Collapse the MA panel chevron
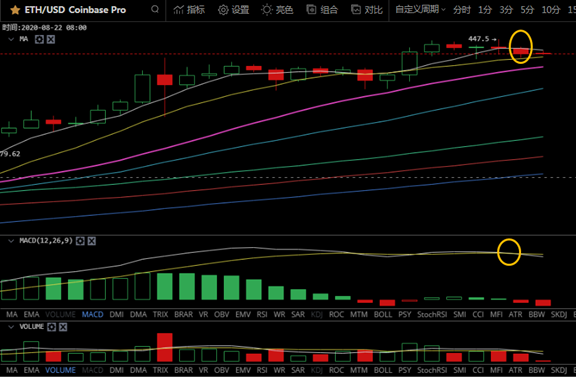 coord(11,39)
